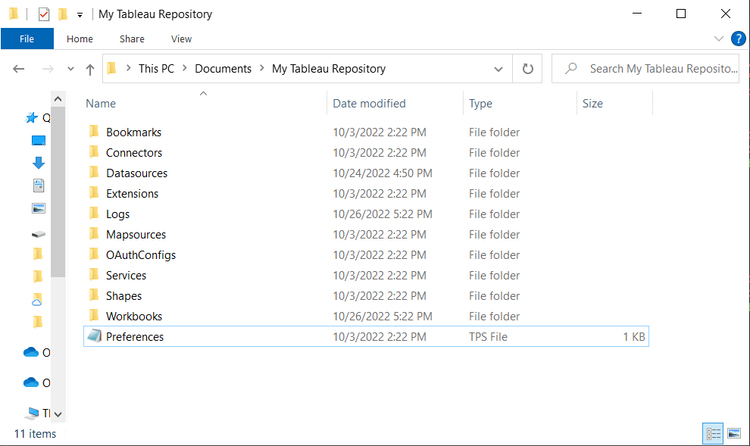This screenshot has width=750, height=446.
Task: Select the Shapes folder icon
Action: tap(94, 295)
